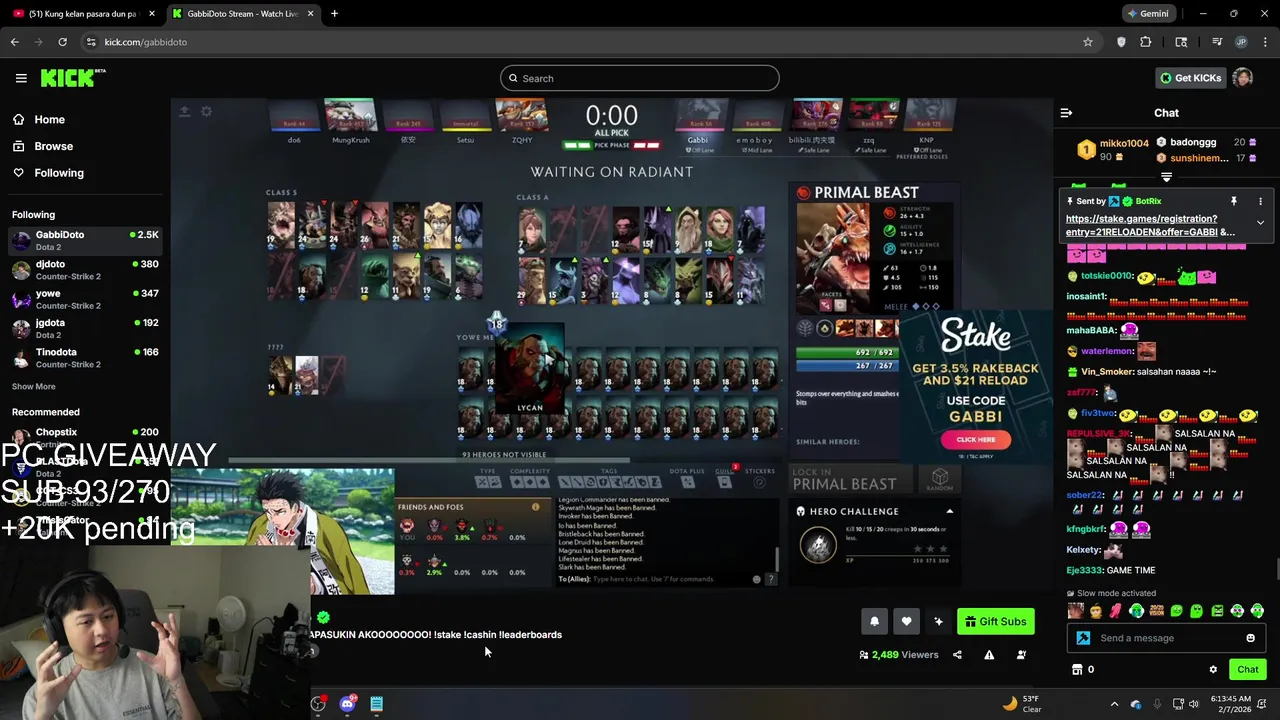Report stream with warning triangle icon
1280x720 pixels.
(x=989, y=655)
